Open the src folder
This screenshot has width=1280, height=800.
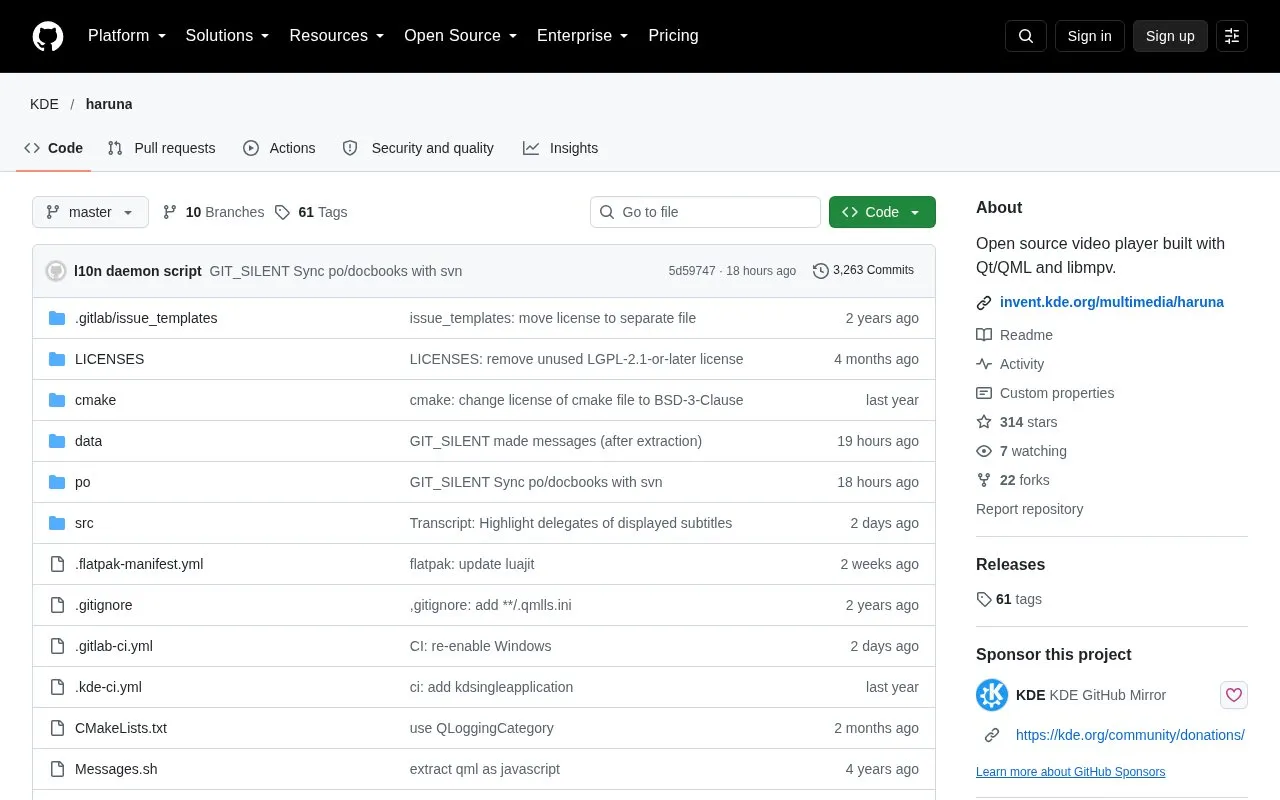coord(84,523)
